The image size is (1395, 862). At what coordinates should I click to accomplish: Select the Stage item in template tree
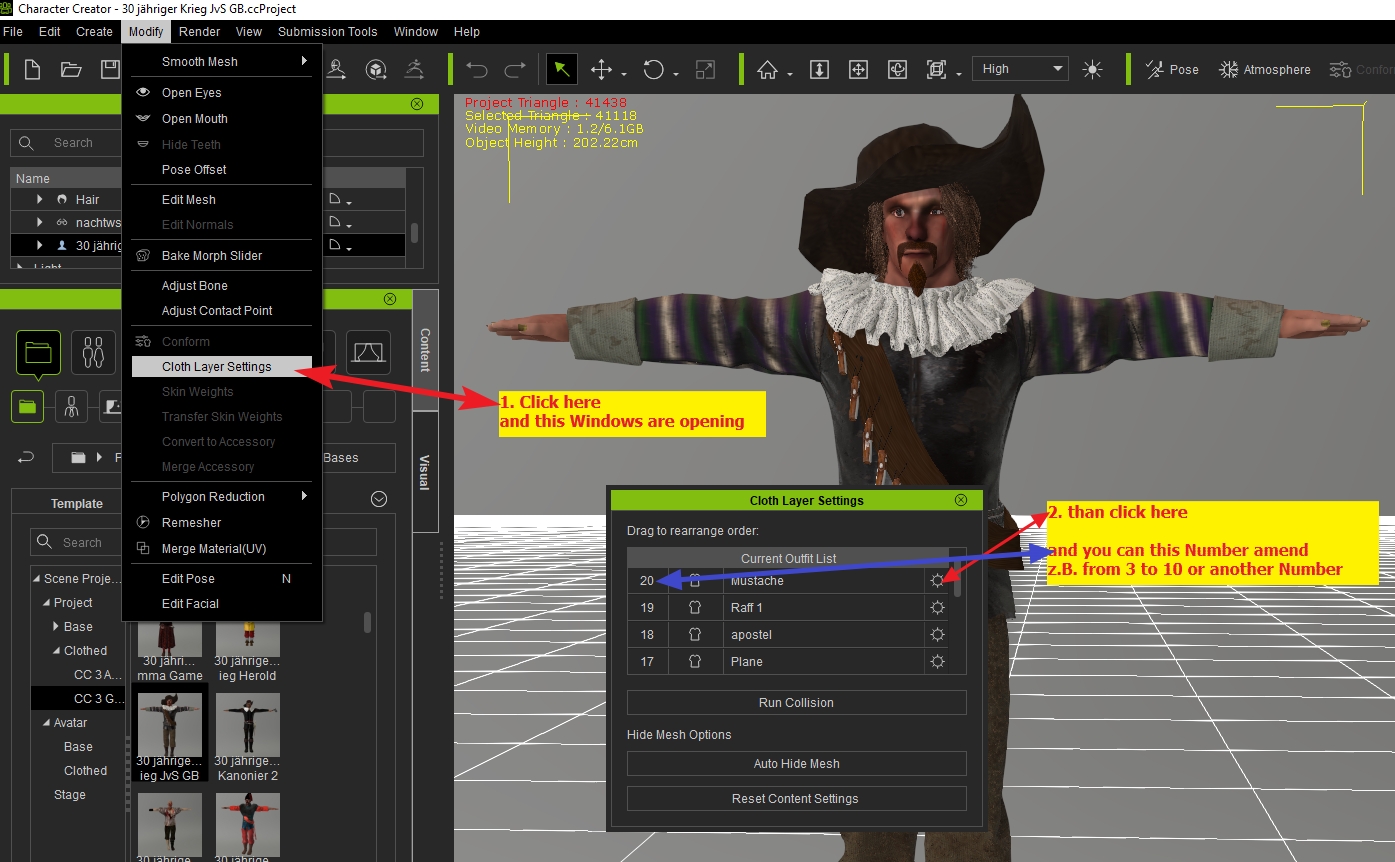pos(70,794)
